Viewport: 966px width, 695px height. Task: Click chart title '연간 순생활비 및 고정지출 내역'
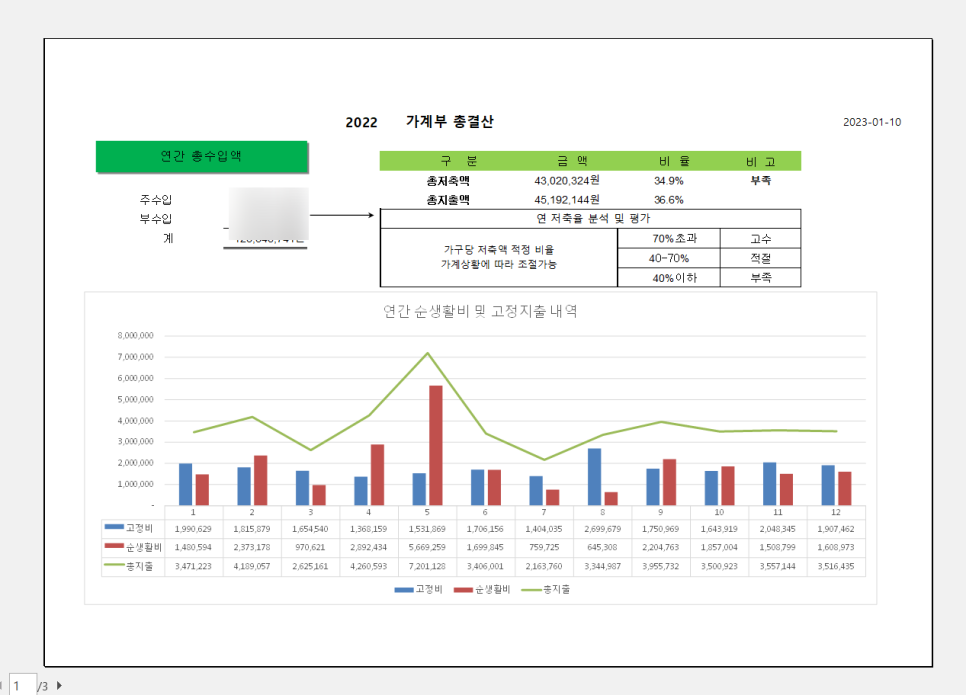480,311
